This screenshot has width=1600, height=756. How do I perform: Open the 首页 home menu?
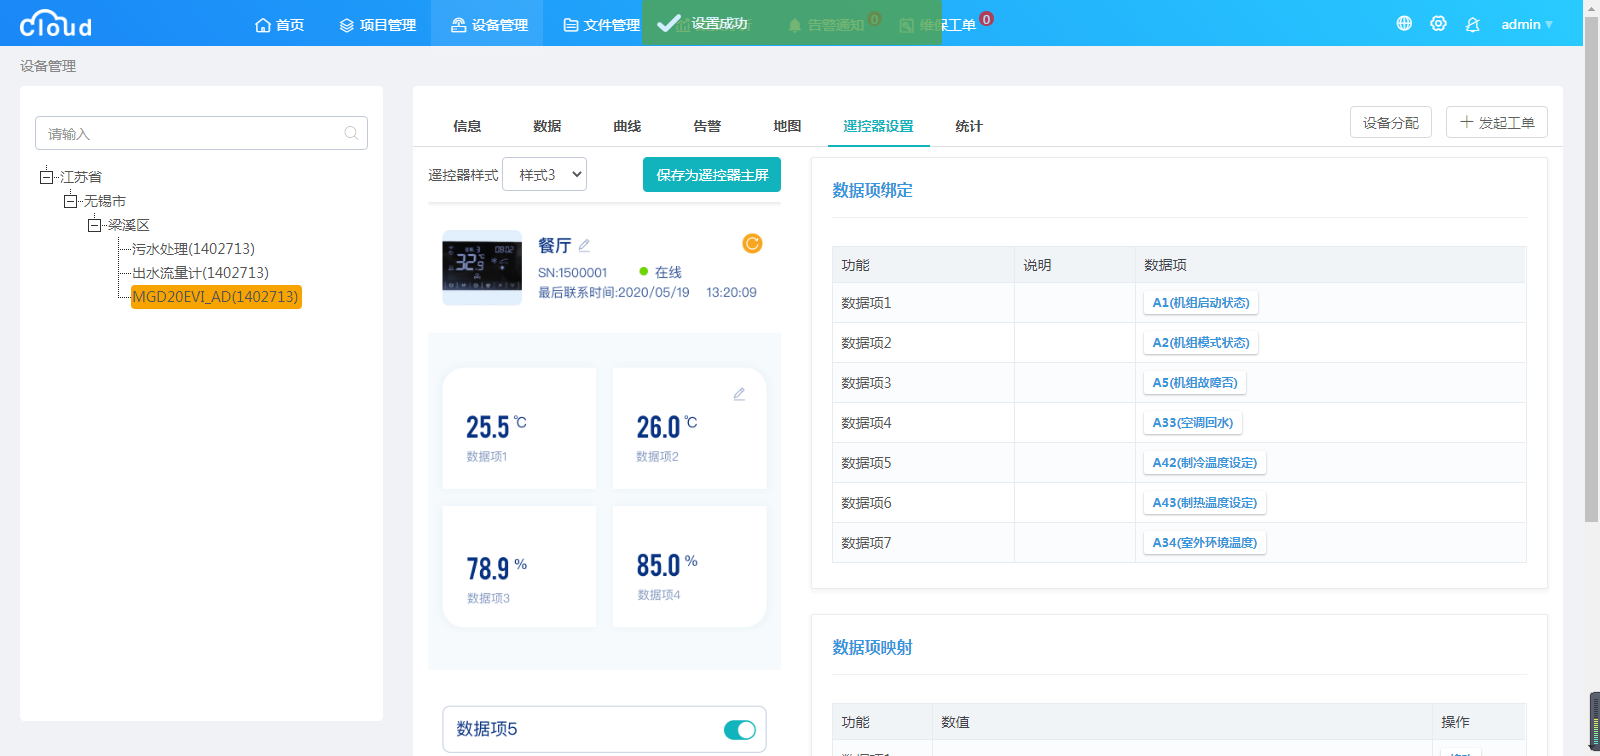tap(280, 25)
